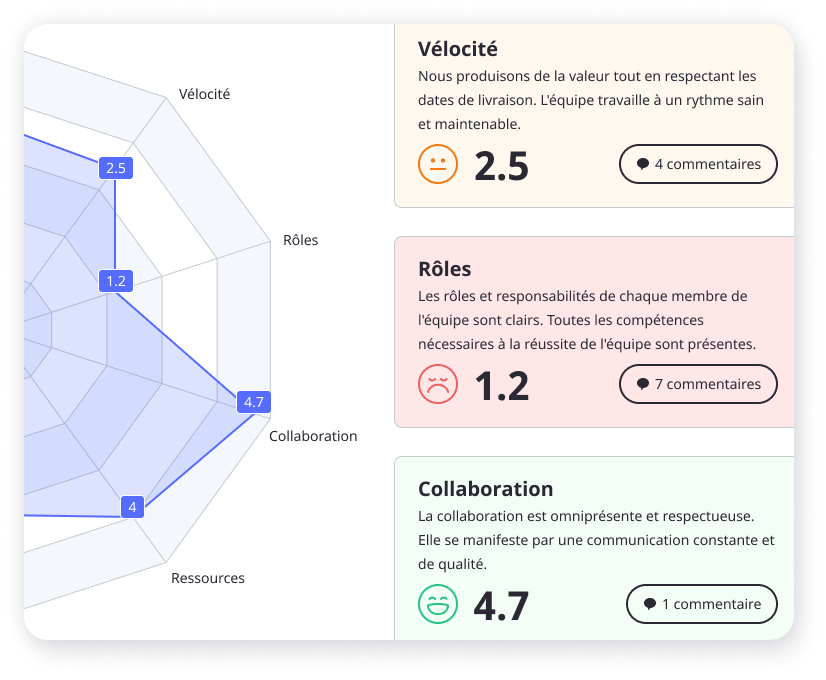
Task: Select the Vélocité axis label on the chart
Action: (204, 94)
